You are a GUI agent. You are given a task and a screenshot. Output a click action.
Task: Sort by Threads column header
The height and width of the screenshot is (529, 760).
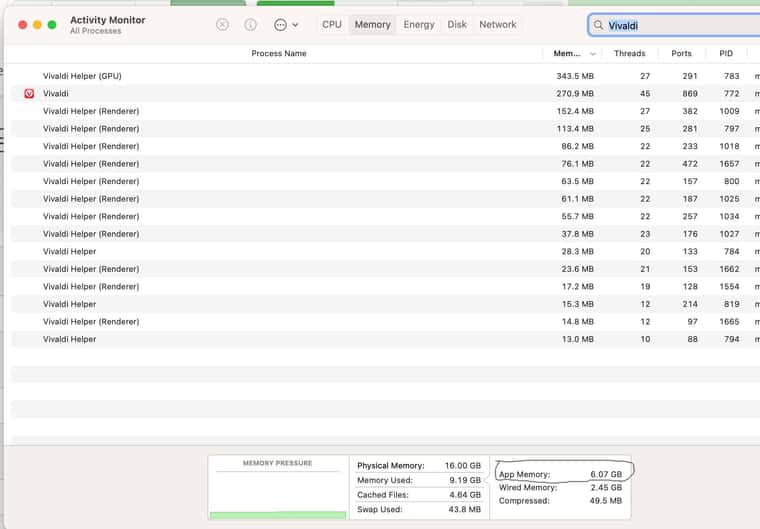pos(629,53)
